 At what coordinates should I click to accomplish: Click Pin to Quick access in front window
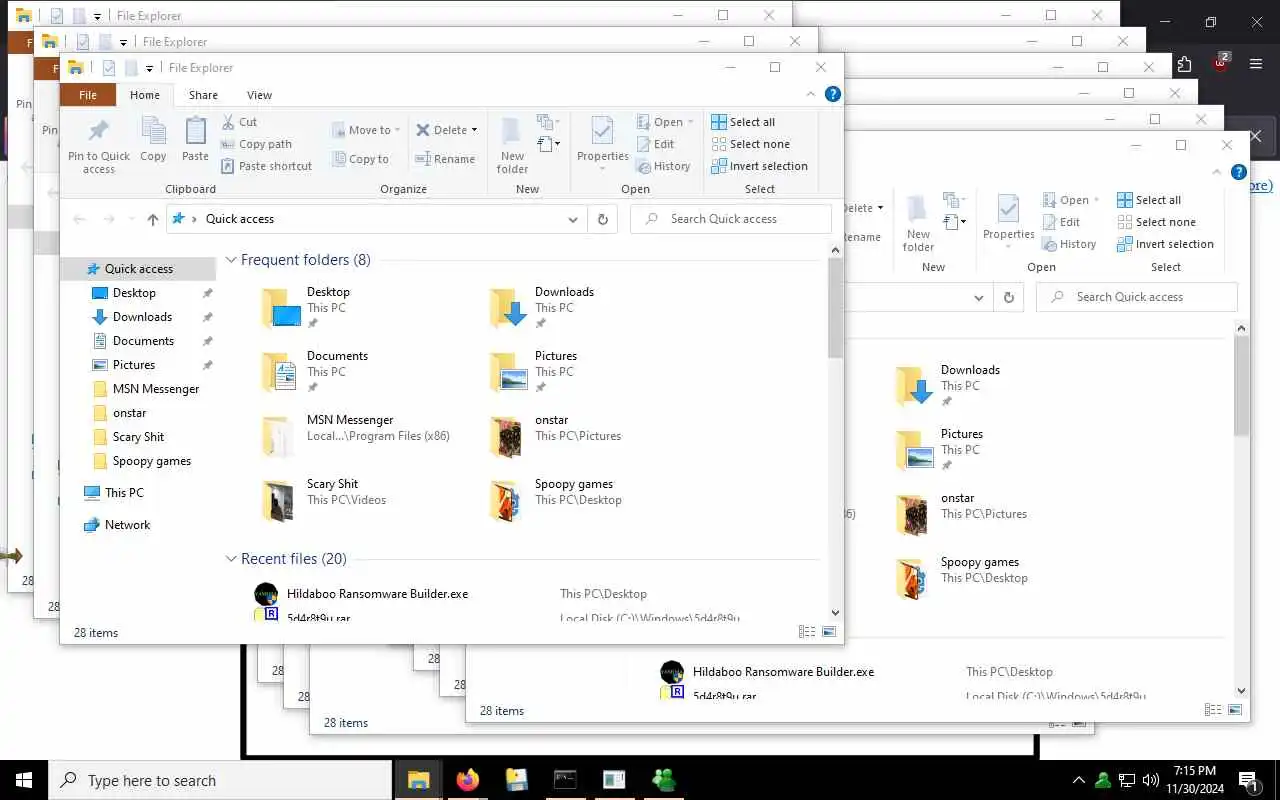point(99,146)
